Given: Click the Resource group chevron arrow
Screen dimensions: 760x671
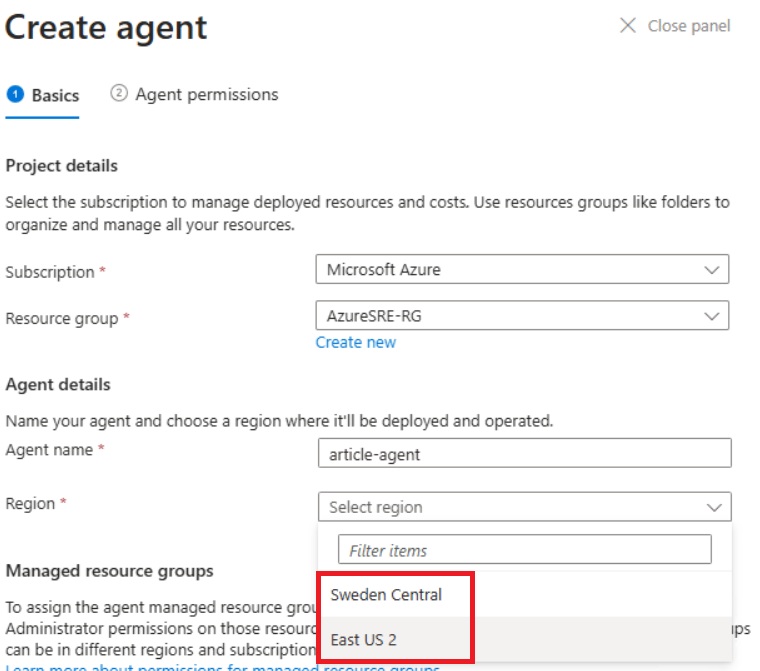Looking at the screenshot, I should [x=711, y=316].
